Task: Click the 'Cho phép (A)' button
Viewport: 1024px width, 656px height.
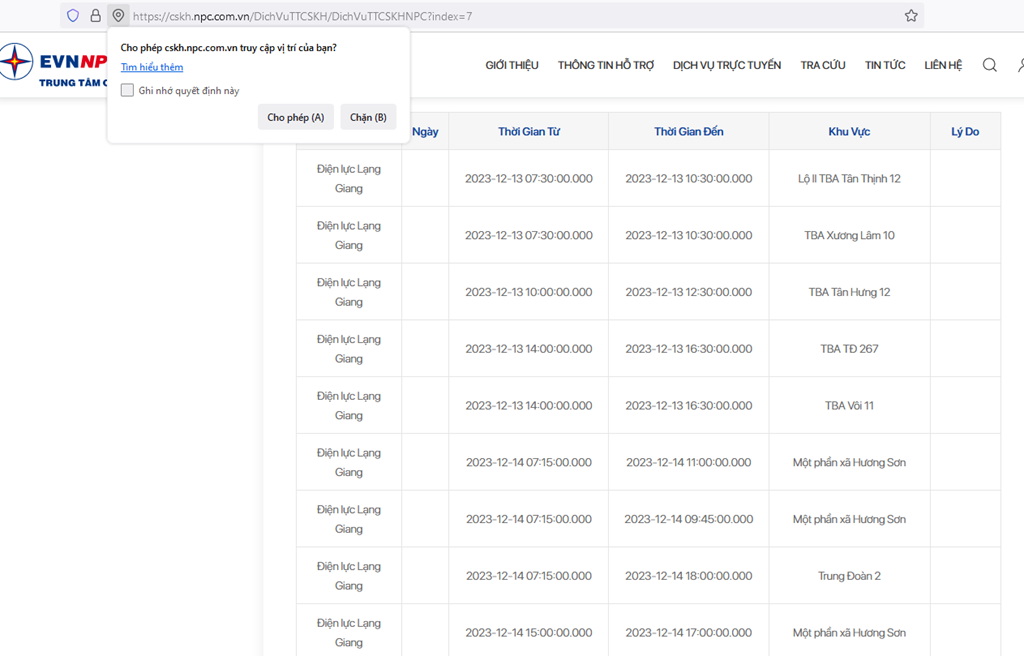Action: tap(296, 117)
